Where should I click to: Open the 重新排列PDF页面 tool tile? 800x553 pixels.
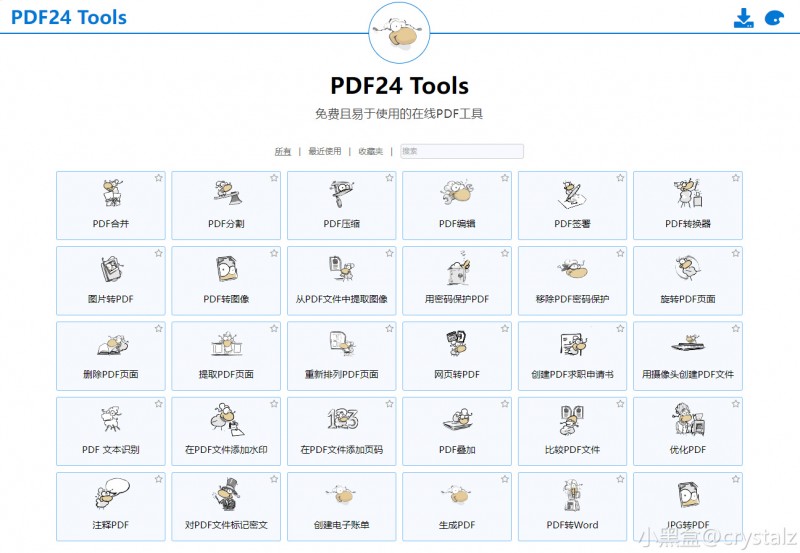point(341,356)
